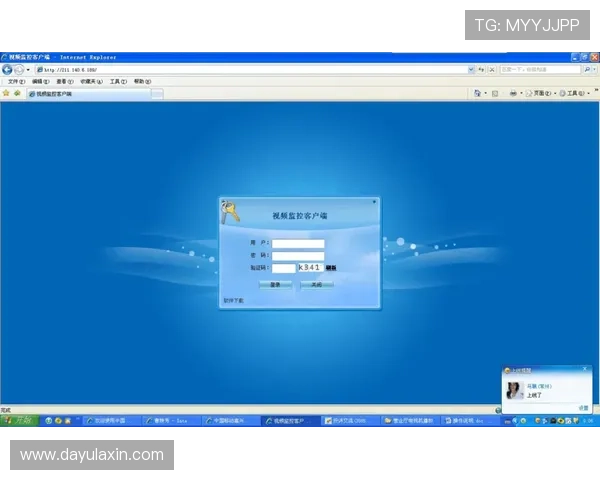Click the home icon in IE command bar

tap(477, 93)
